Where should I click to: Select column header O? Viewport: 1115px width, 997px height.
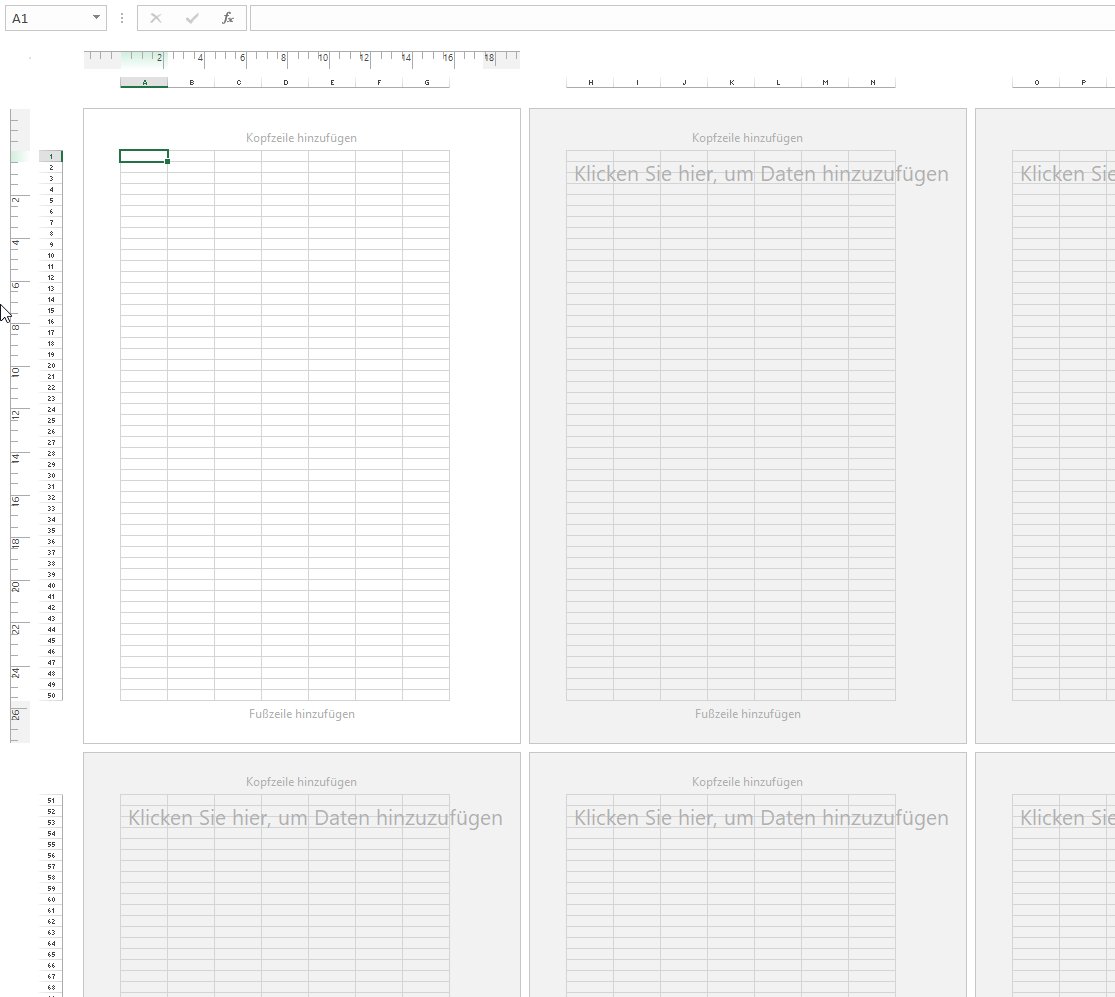[1036, 82]
